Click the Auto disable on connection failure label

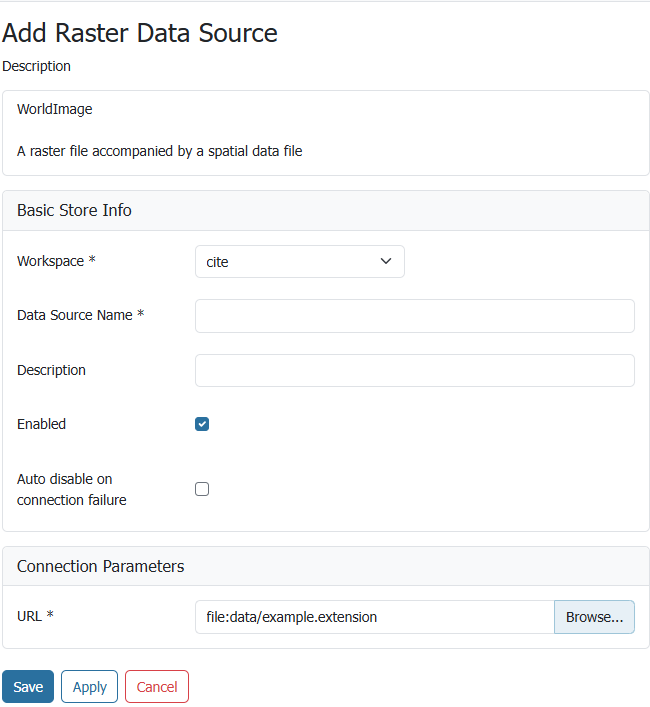71,489
